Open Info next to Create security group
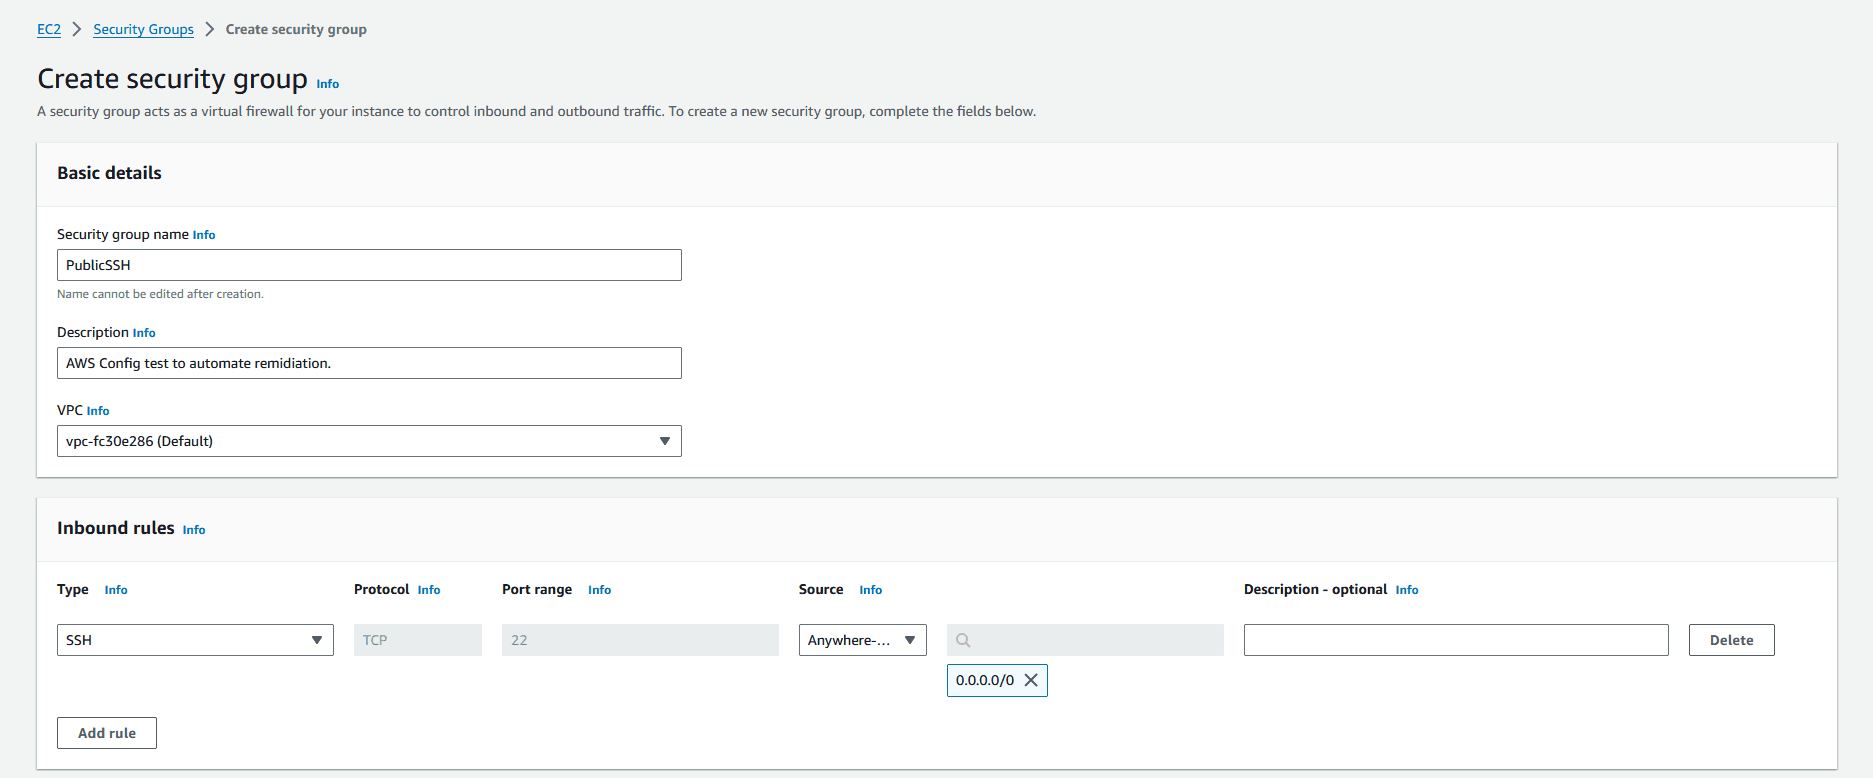 point(328,84)
